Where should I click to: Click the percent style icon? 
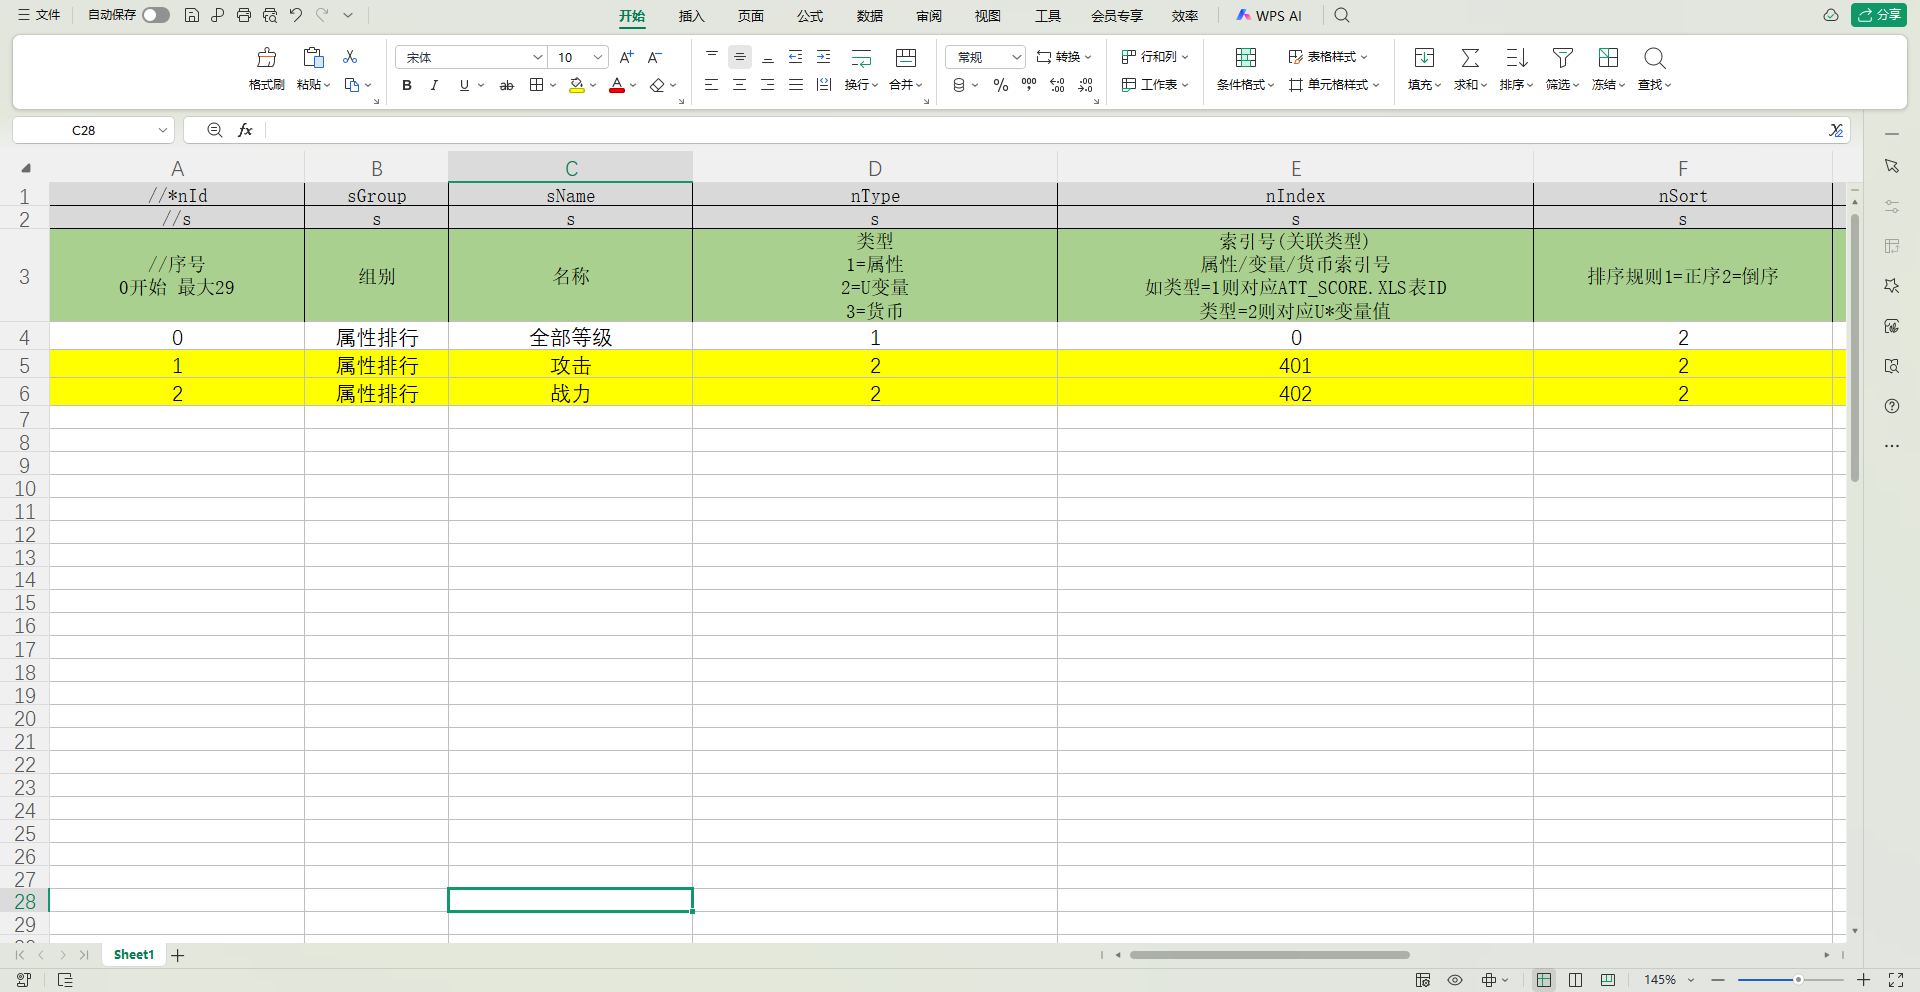(1001, 85)
